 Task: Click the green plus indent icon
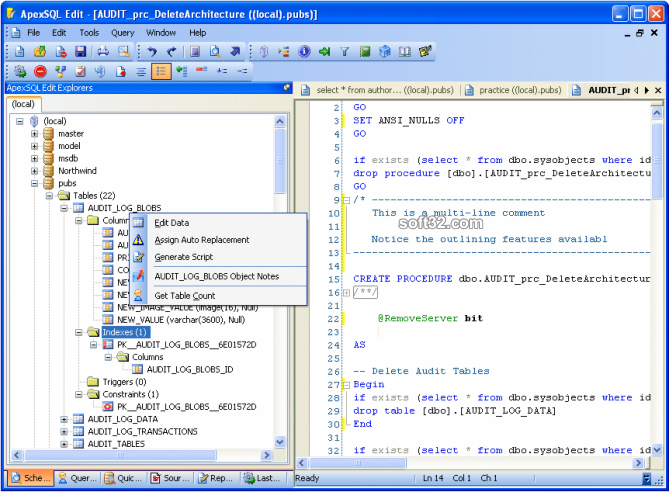pyautogui.click(x=182, y=71)
